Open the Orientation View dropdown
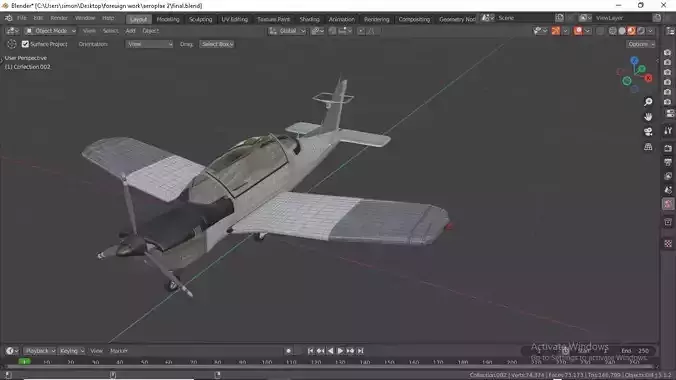The height and width of the screenshot is (380, 676). (149, 44)
